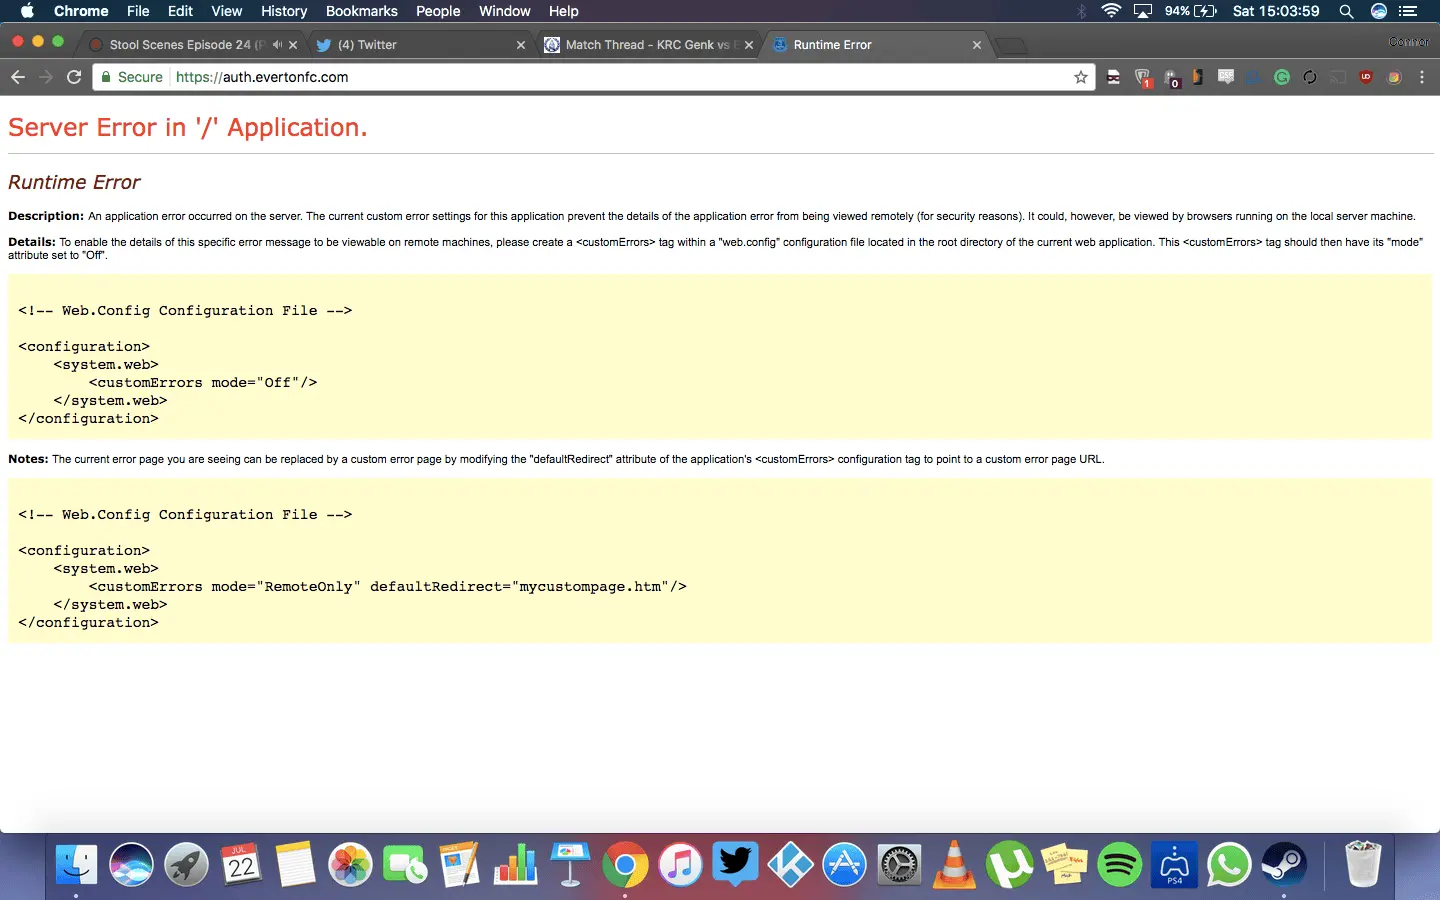This screenshot has height=900, width=1440.
Task: Open the Trash in the Dock
Action: pos(1362,865)
